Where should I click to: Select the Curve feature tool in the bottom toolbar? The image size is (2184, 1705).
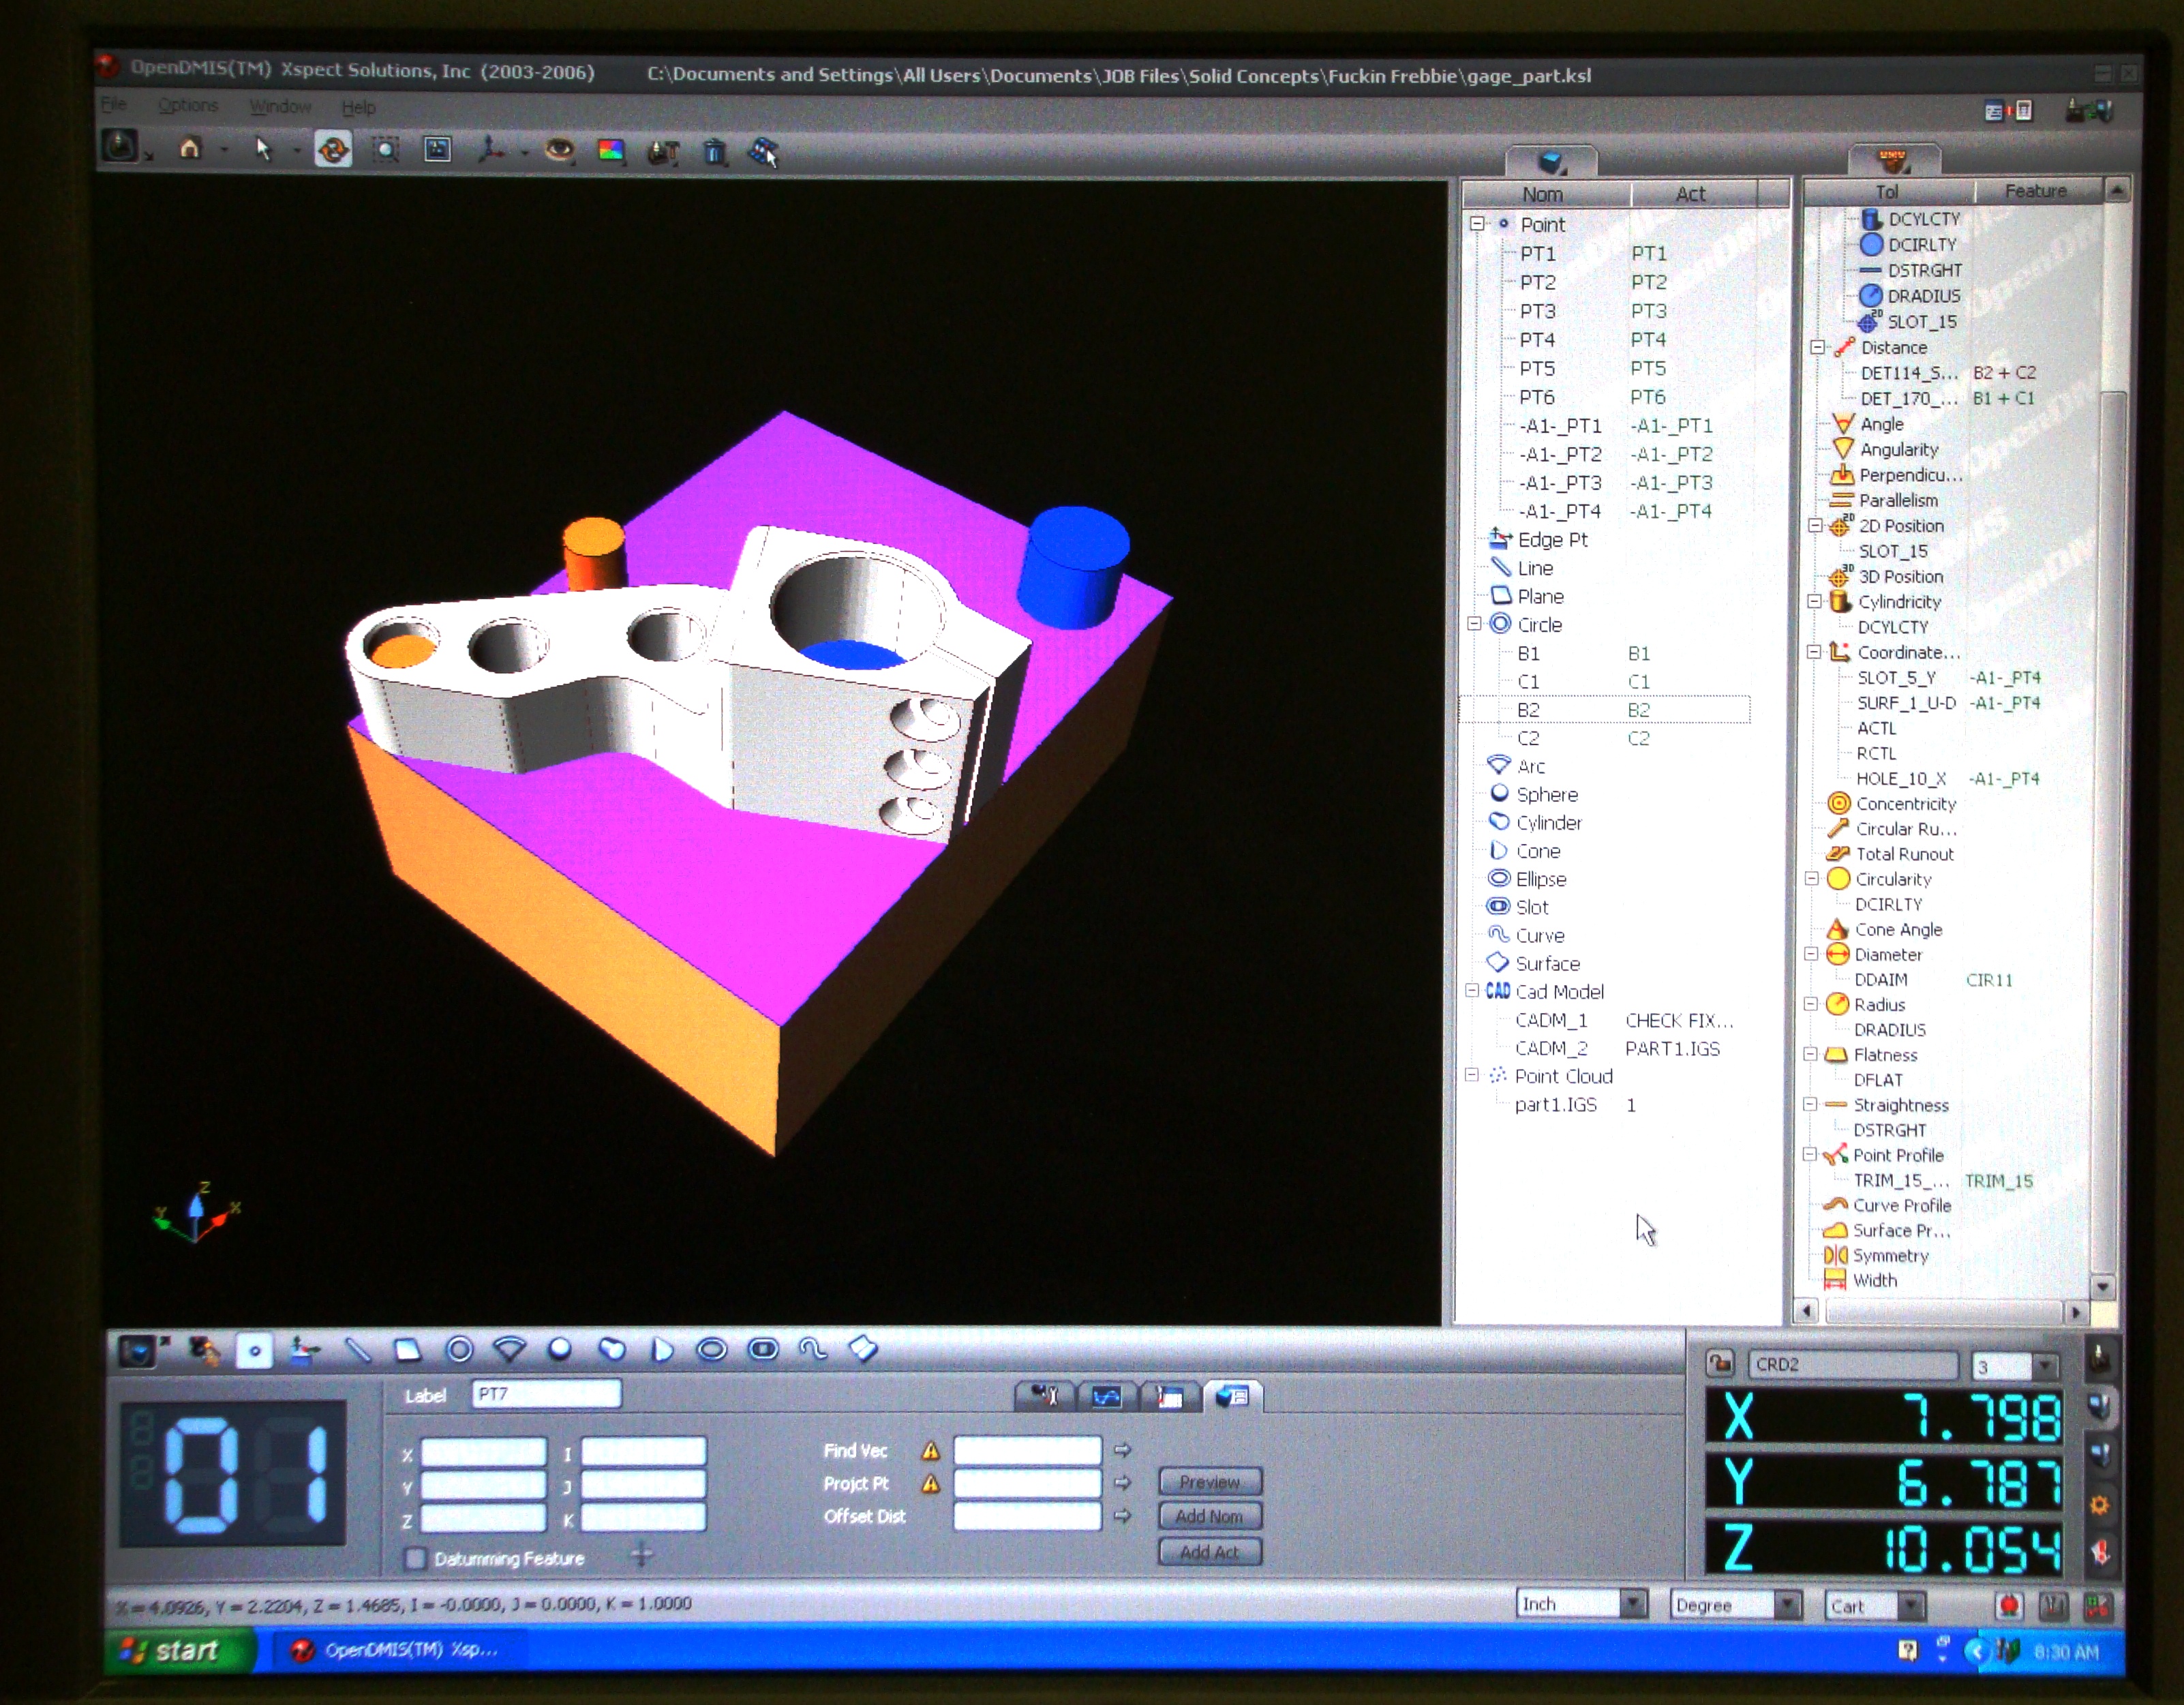(x=813, y=1350)
